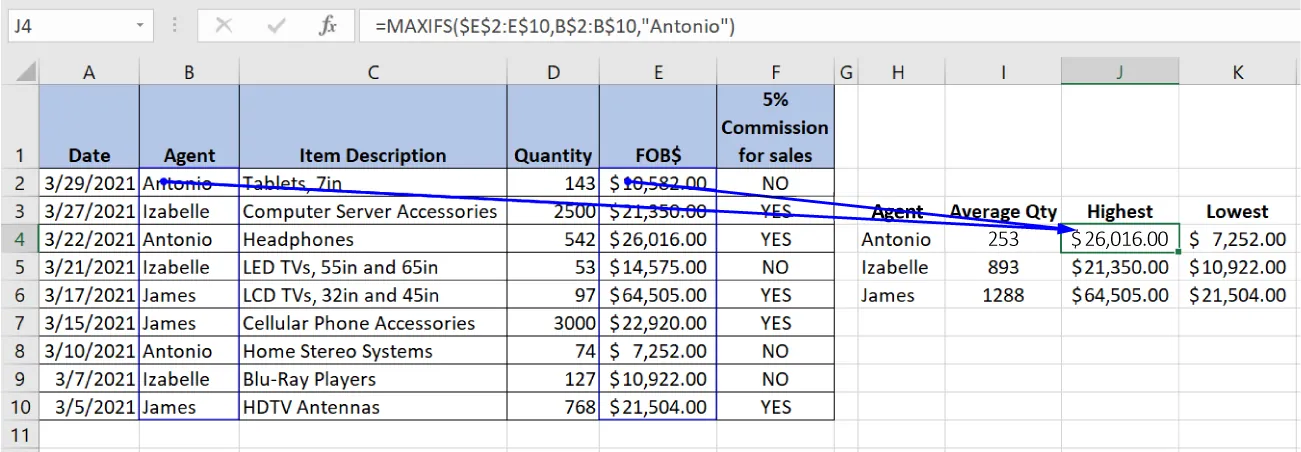Click the Headphones item description cell
The image size is (1301, 452).
pos(372,240)
